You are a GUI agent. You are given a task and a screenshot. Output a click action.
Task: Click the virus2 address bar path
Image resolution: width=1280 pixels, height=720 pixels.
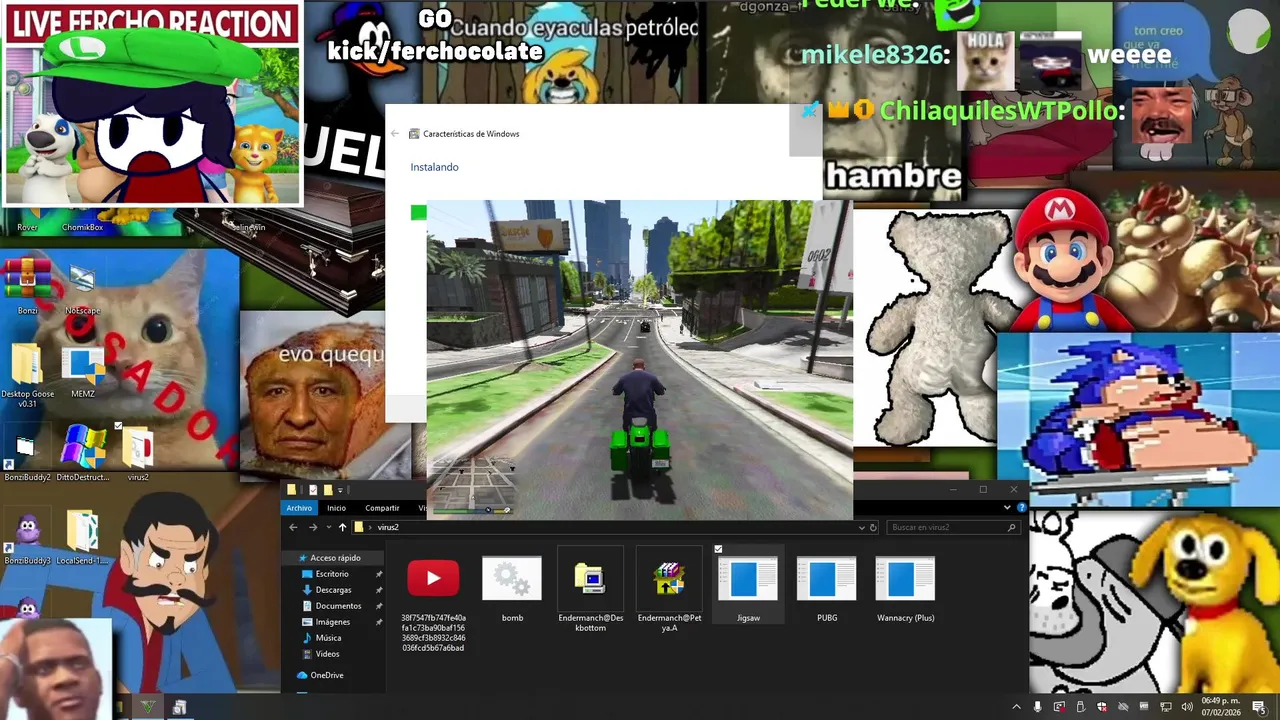388,527
